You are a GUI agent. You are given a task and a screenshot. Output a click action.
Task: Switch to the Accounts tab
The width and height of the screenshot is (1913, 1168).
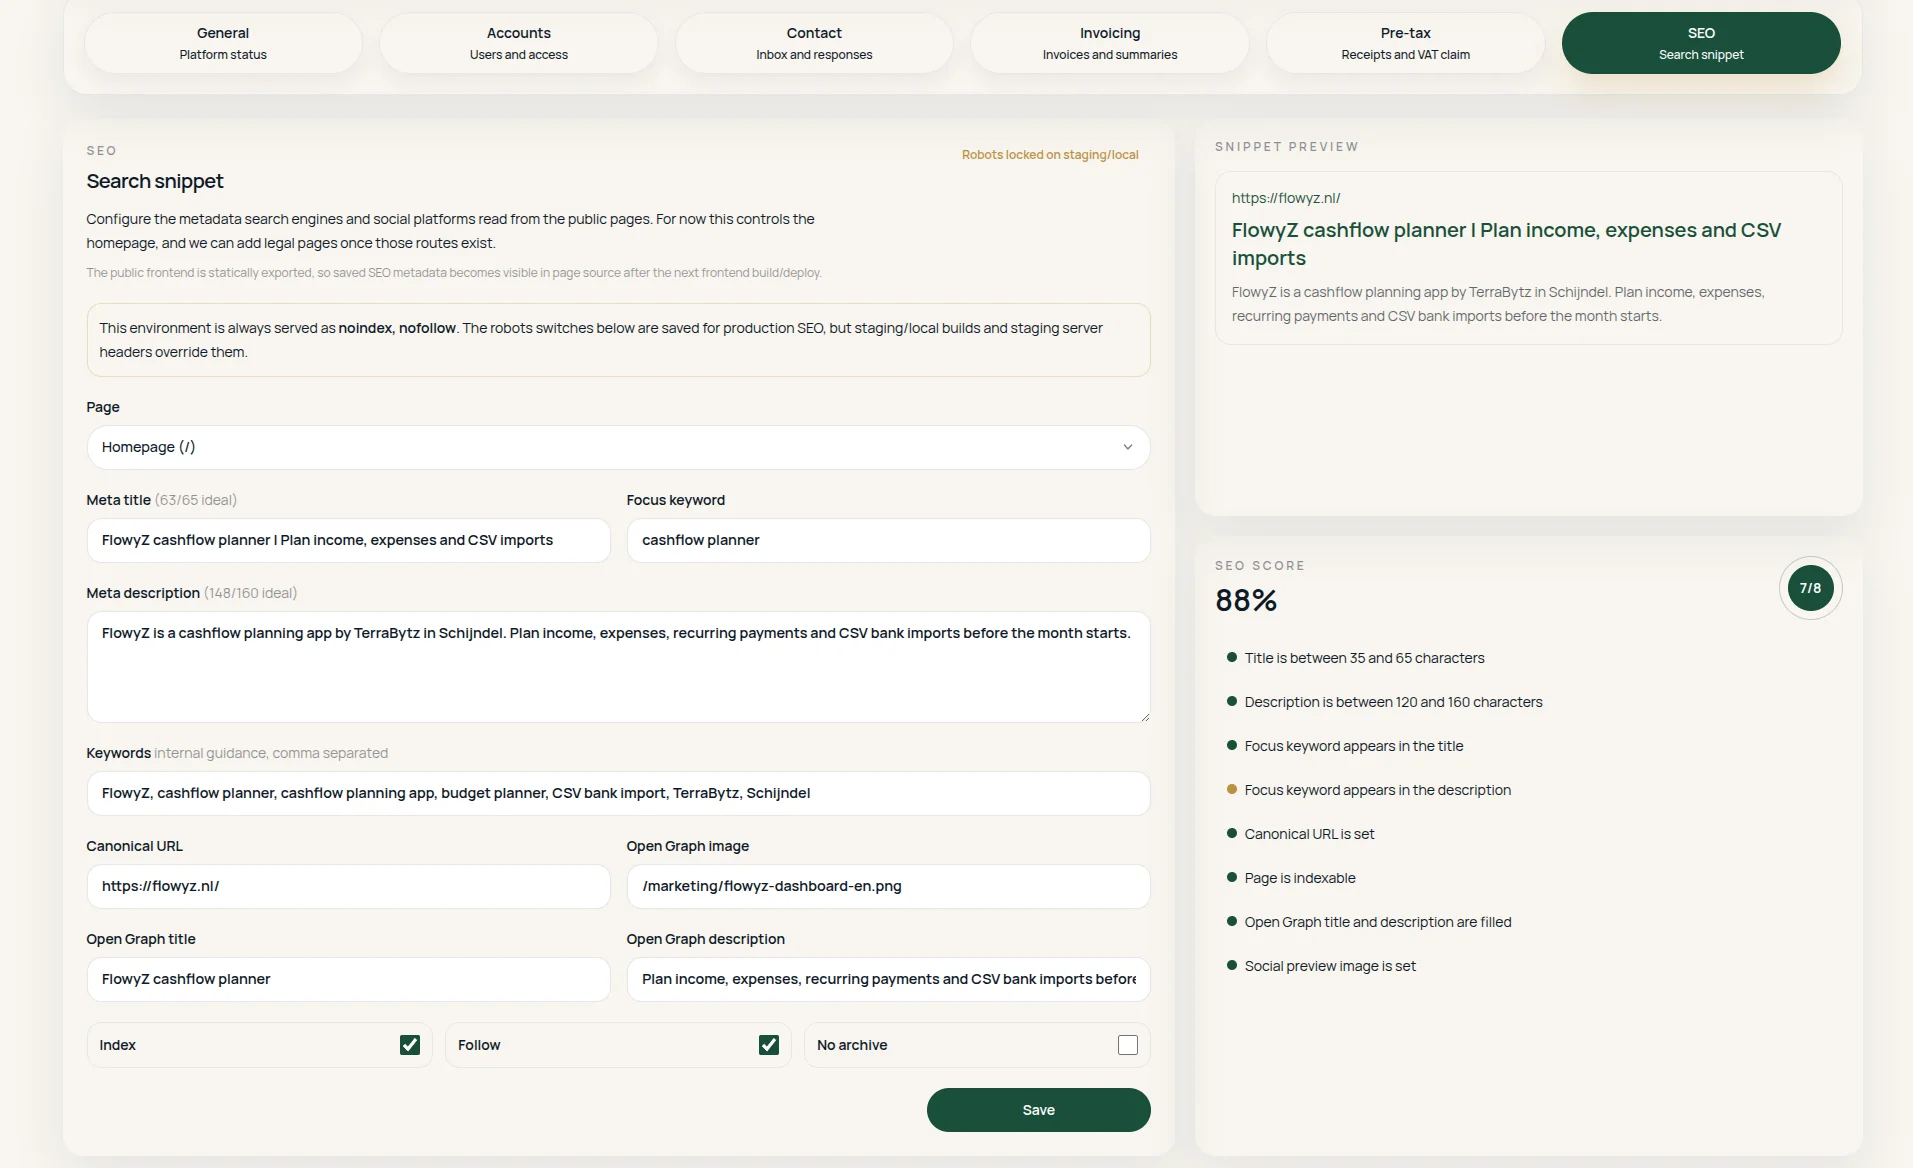518,43
